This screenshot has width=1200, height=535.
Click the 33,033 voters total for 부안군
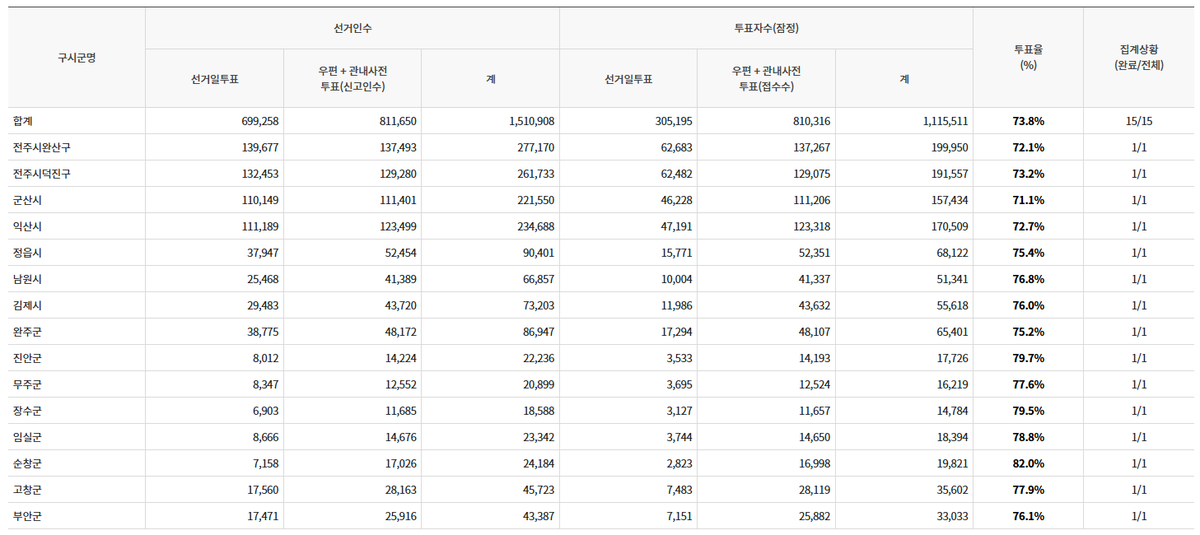tap(950, 516)
